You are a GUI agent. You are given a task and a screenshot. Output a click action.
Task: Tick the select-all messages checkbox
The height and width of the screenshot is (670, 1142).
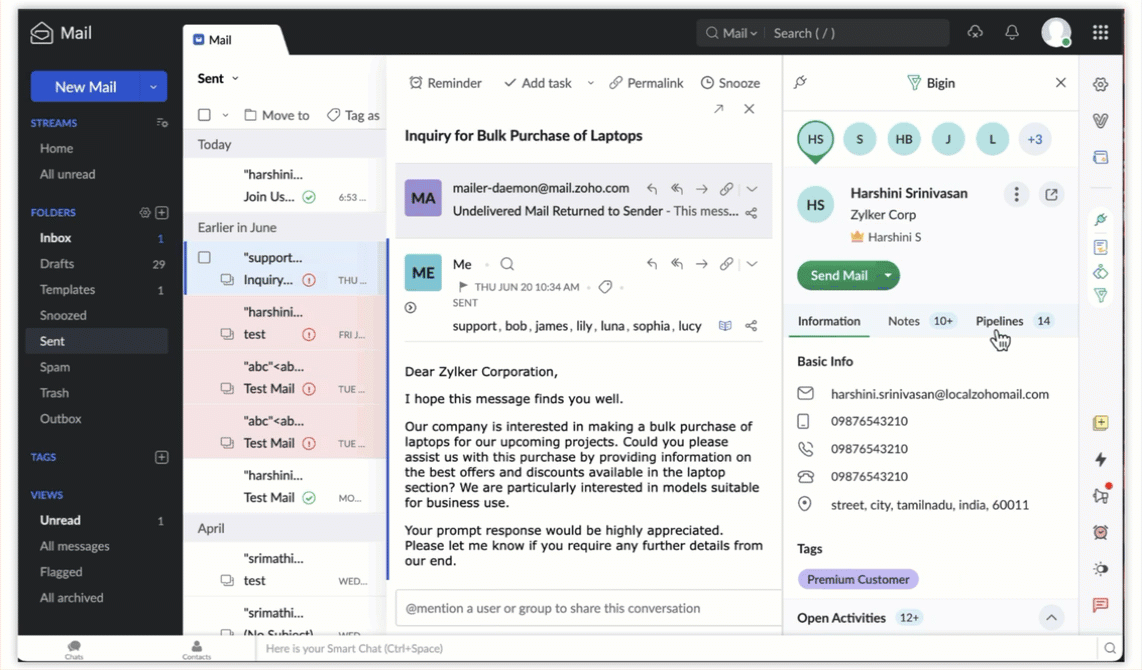click(x=204, y=115)
